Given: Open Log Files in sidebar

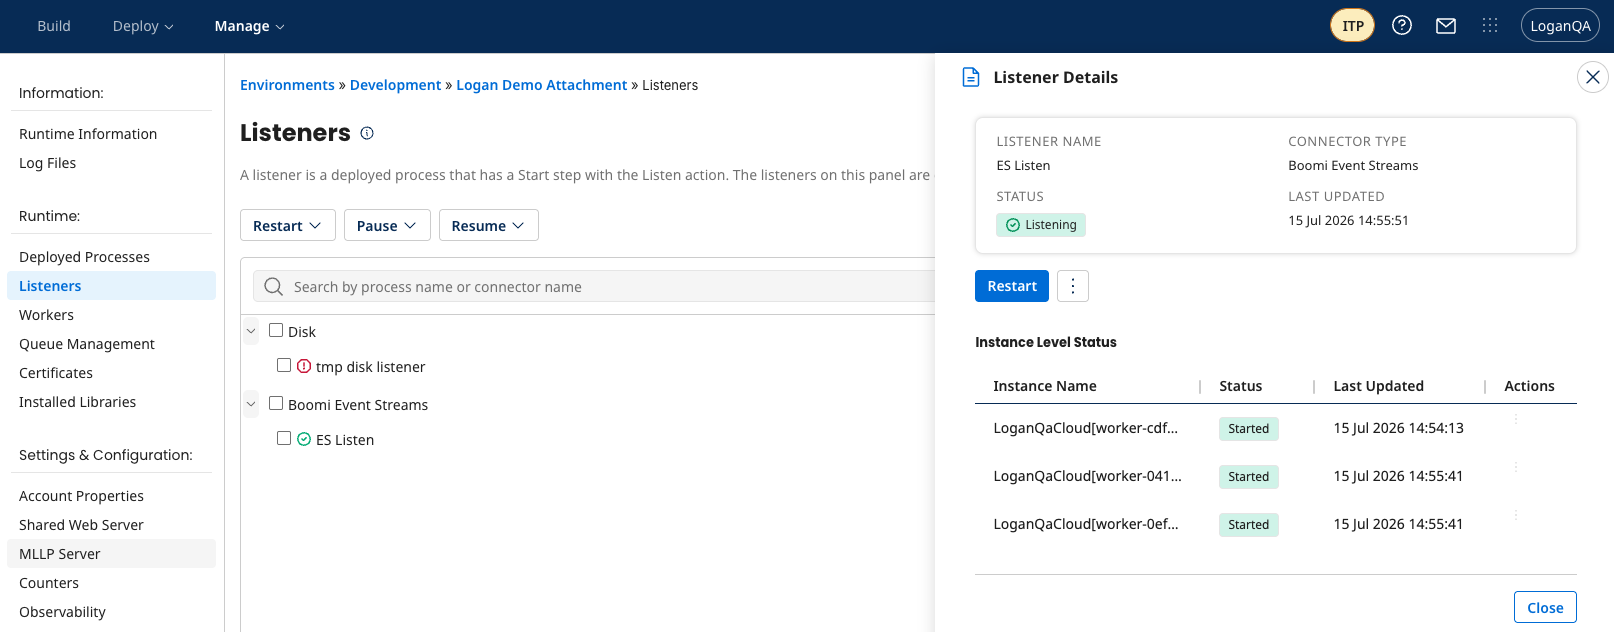Looking at the screenshot, I should 47,163.
